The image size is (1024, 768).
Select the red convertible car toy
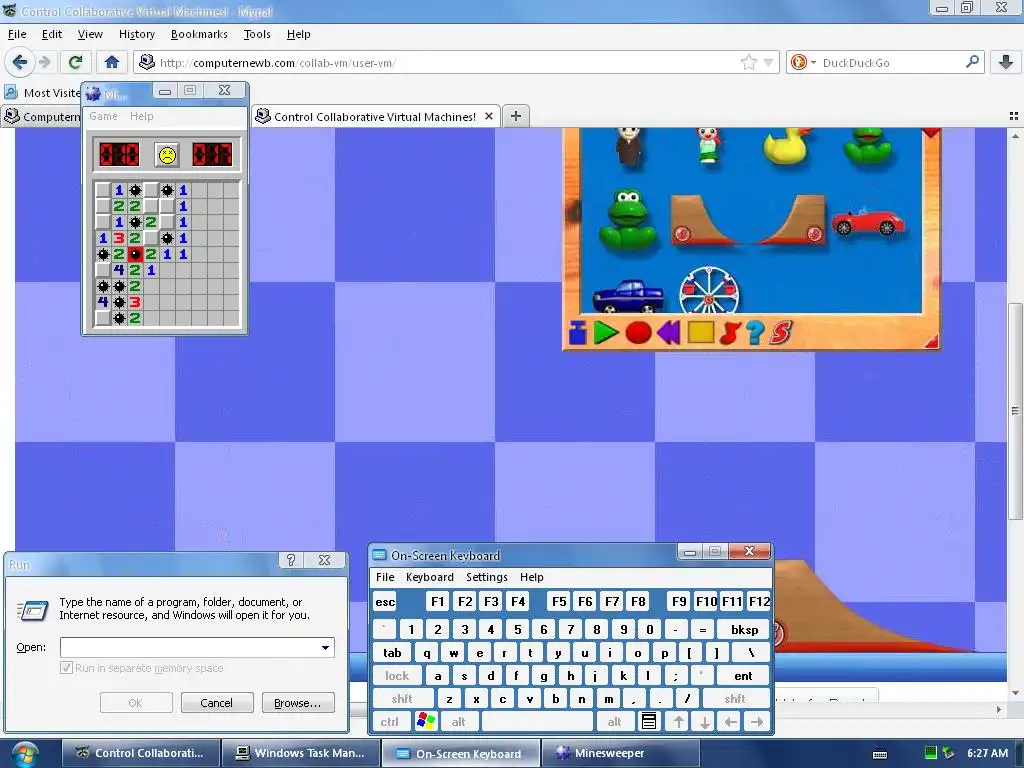pyautogui.click(x=868, y=222)
